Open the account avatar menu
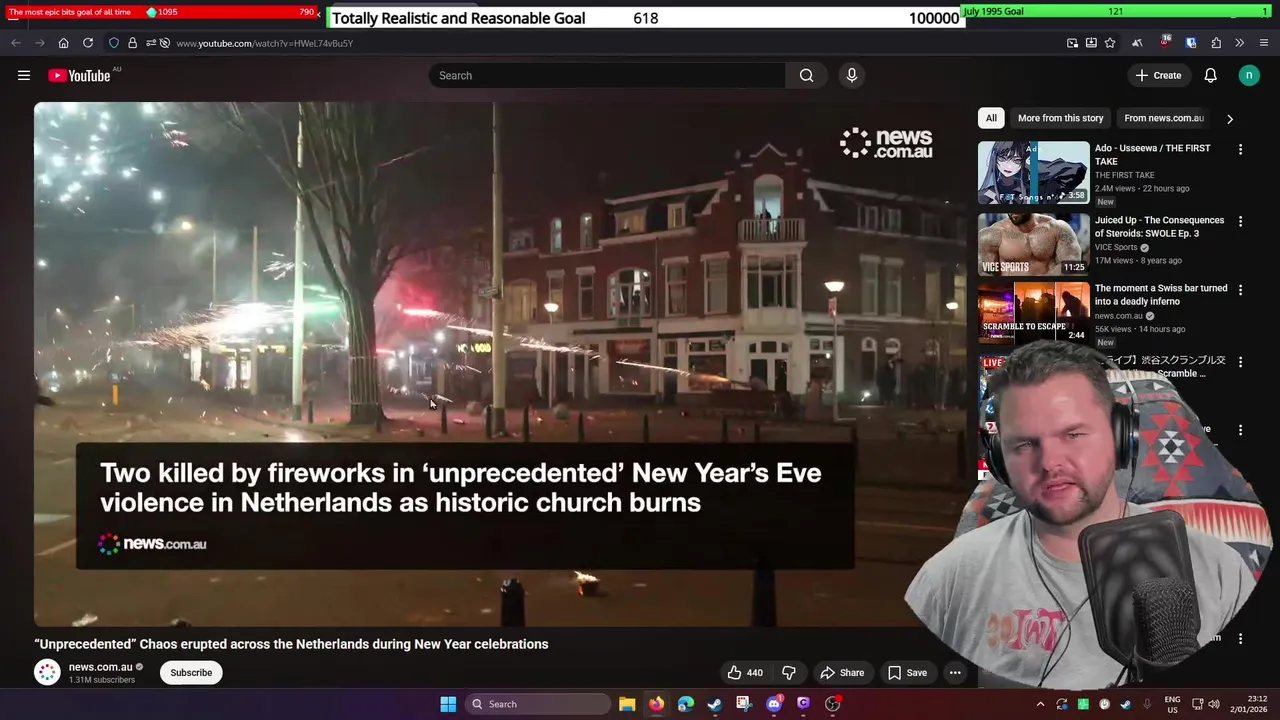 [1249, 75]
